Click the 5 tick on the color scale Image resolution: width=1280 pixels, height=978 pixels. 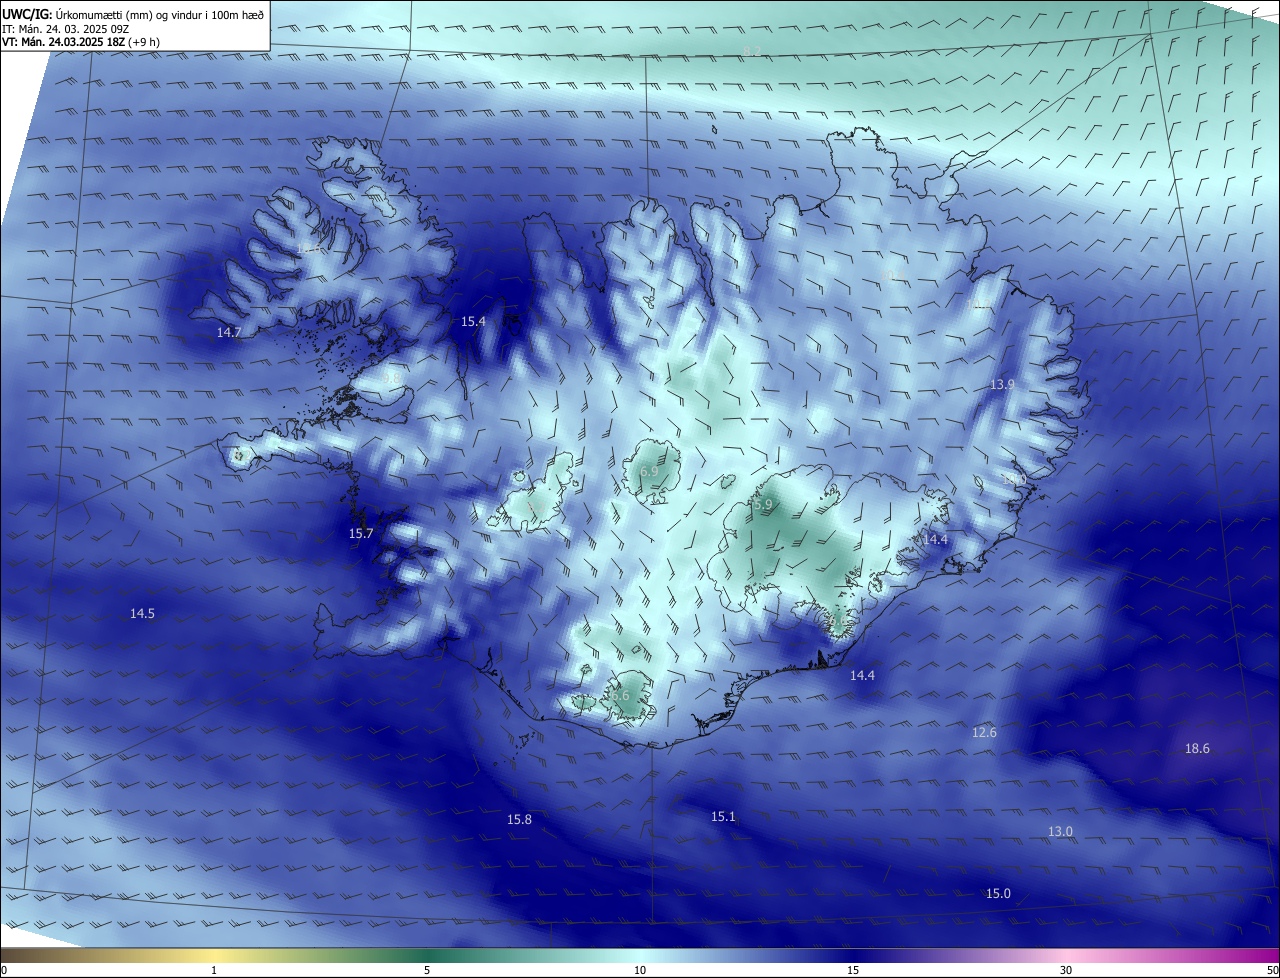point(427,970)
